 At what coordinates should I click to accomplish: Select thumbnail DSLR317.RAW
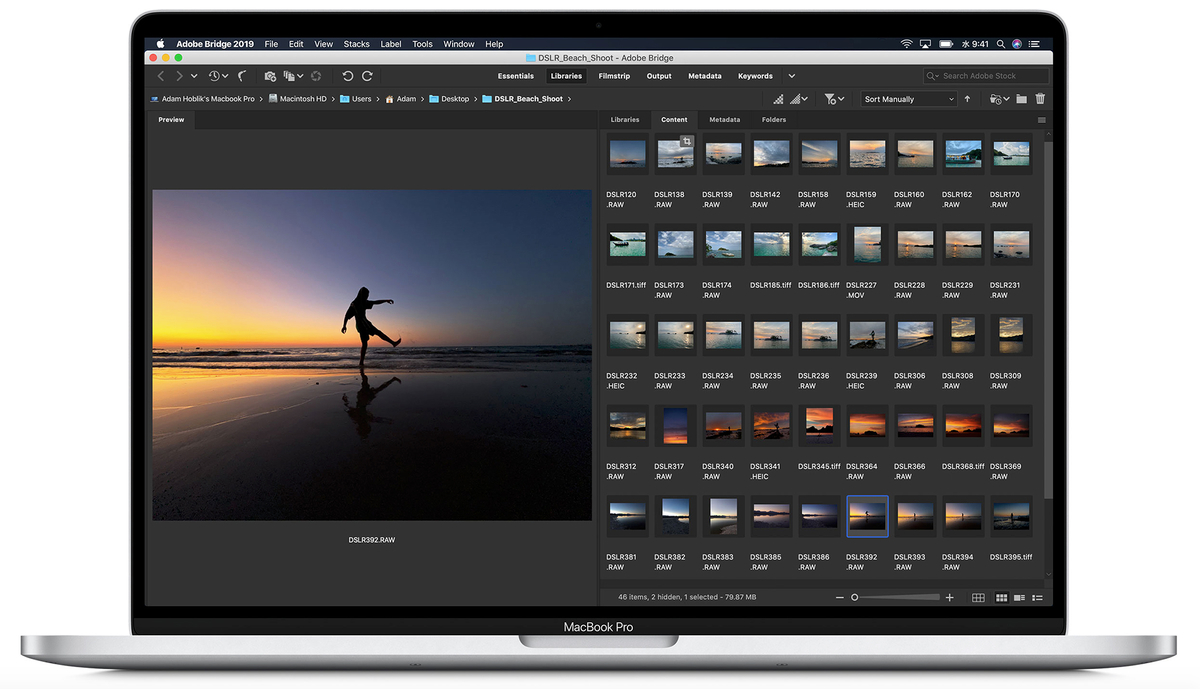pyautogui.click(x=675, y=425)
